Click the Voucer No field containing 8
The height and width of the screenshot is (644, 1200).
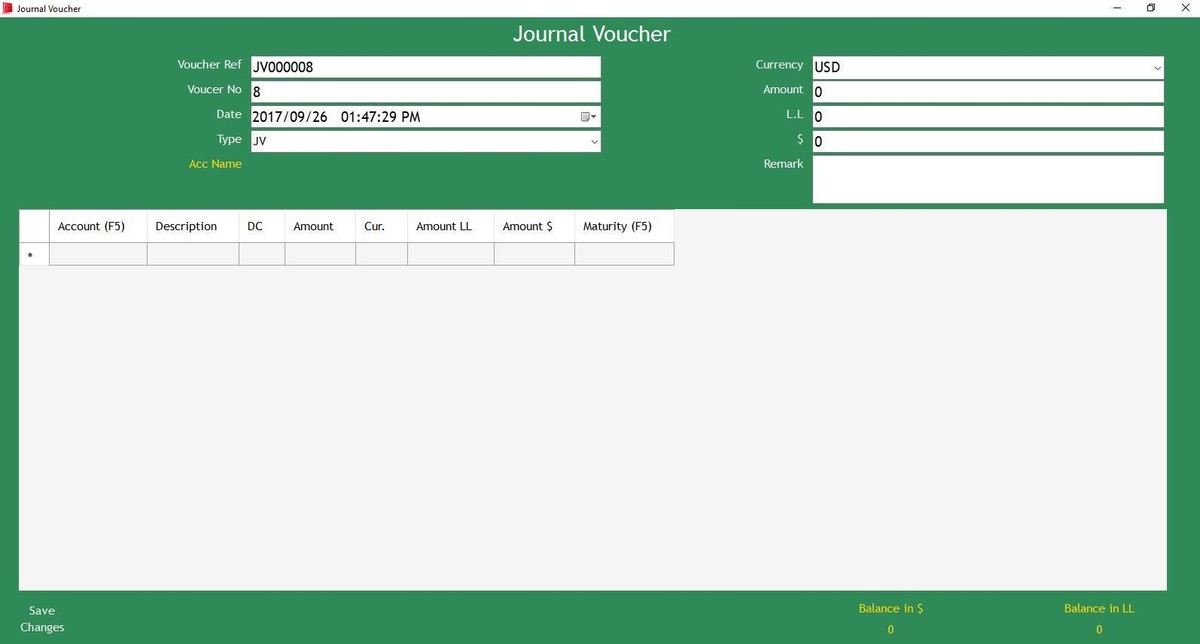point(426,92)
